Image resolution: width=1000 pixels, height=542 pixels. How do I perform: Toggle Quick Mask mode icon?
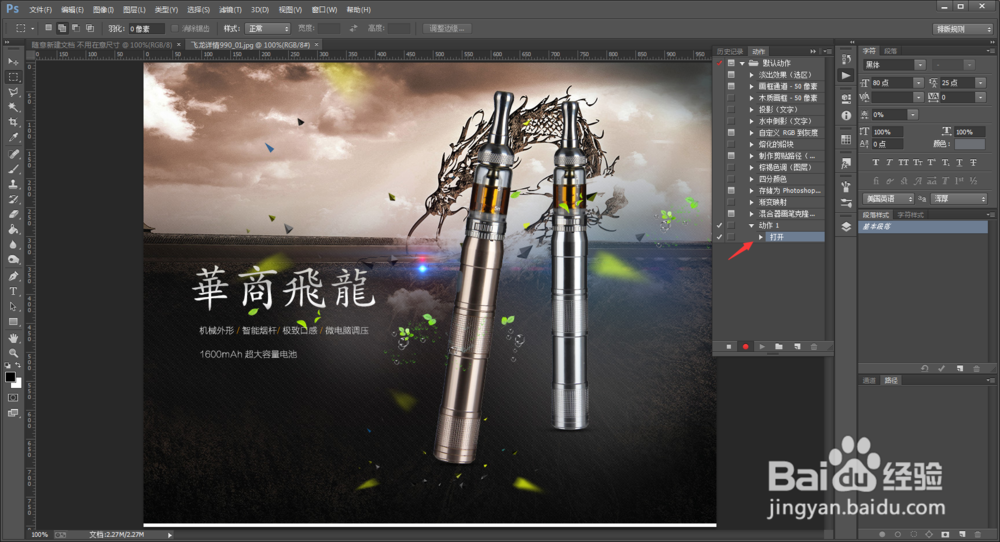coord(13,398)
